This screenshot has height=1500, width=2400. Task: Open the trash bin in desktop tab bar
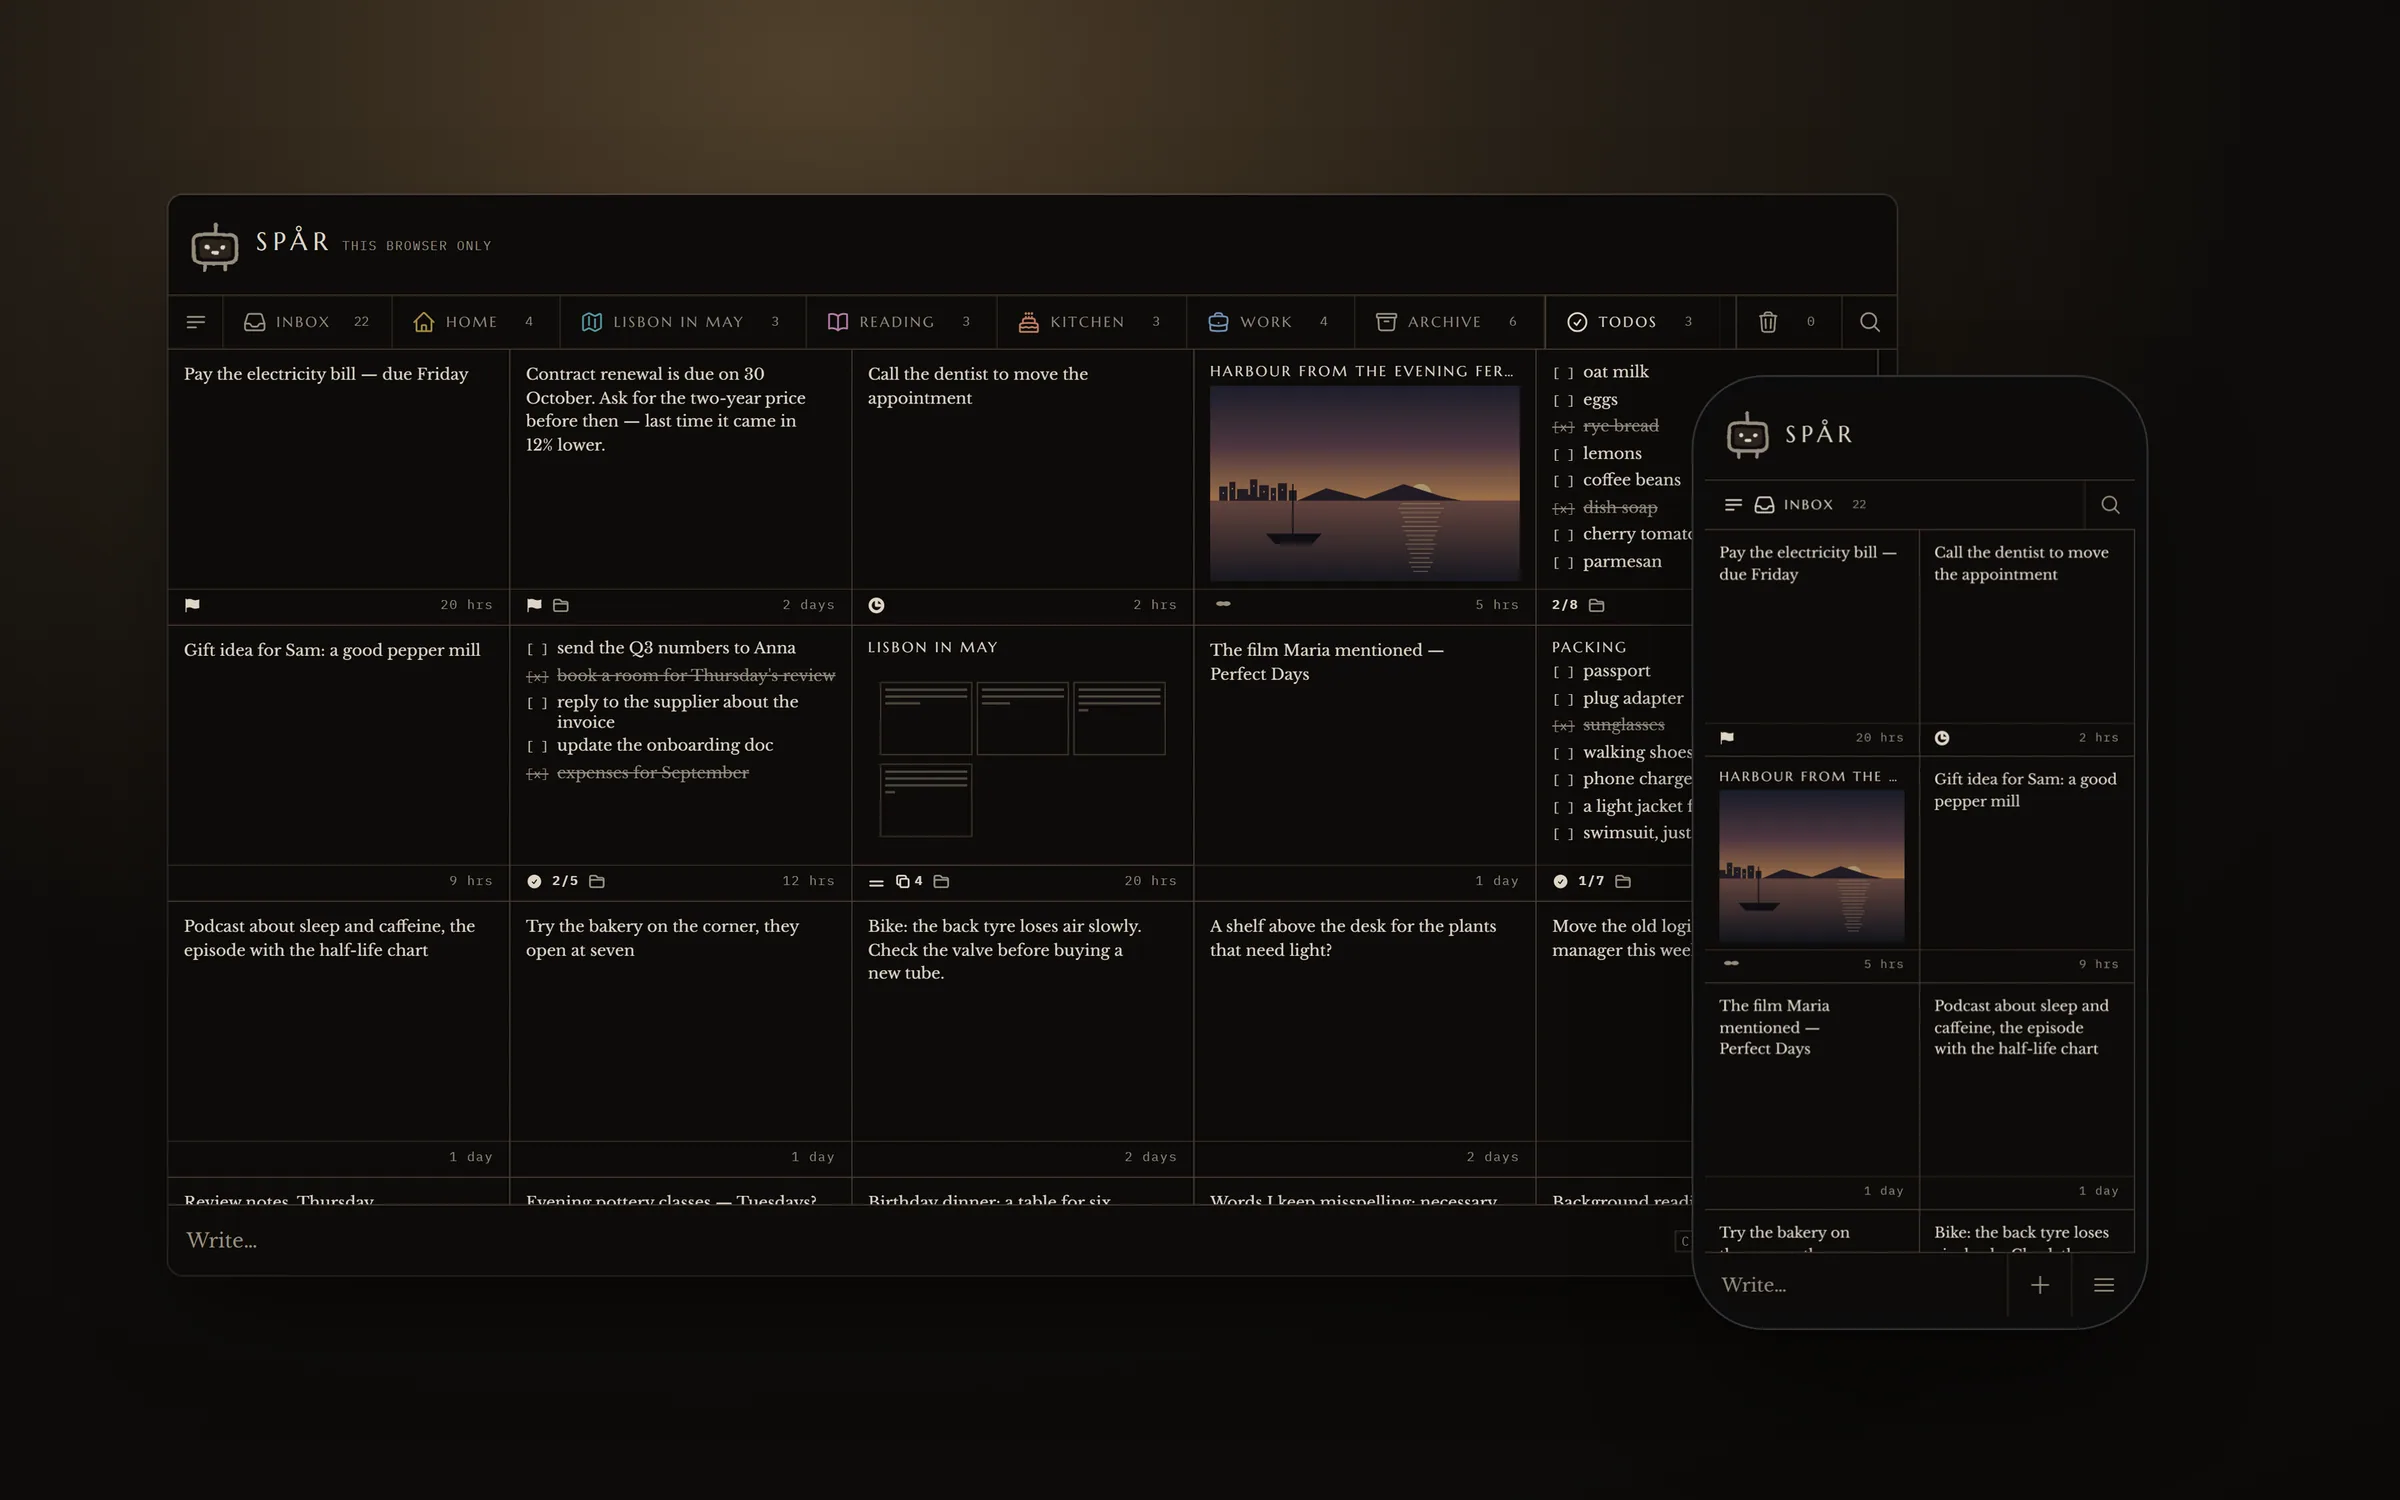(1768, 322)
